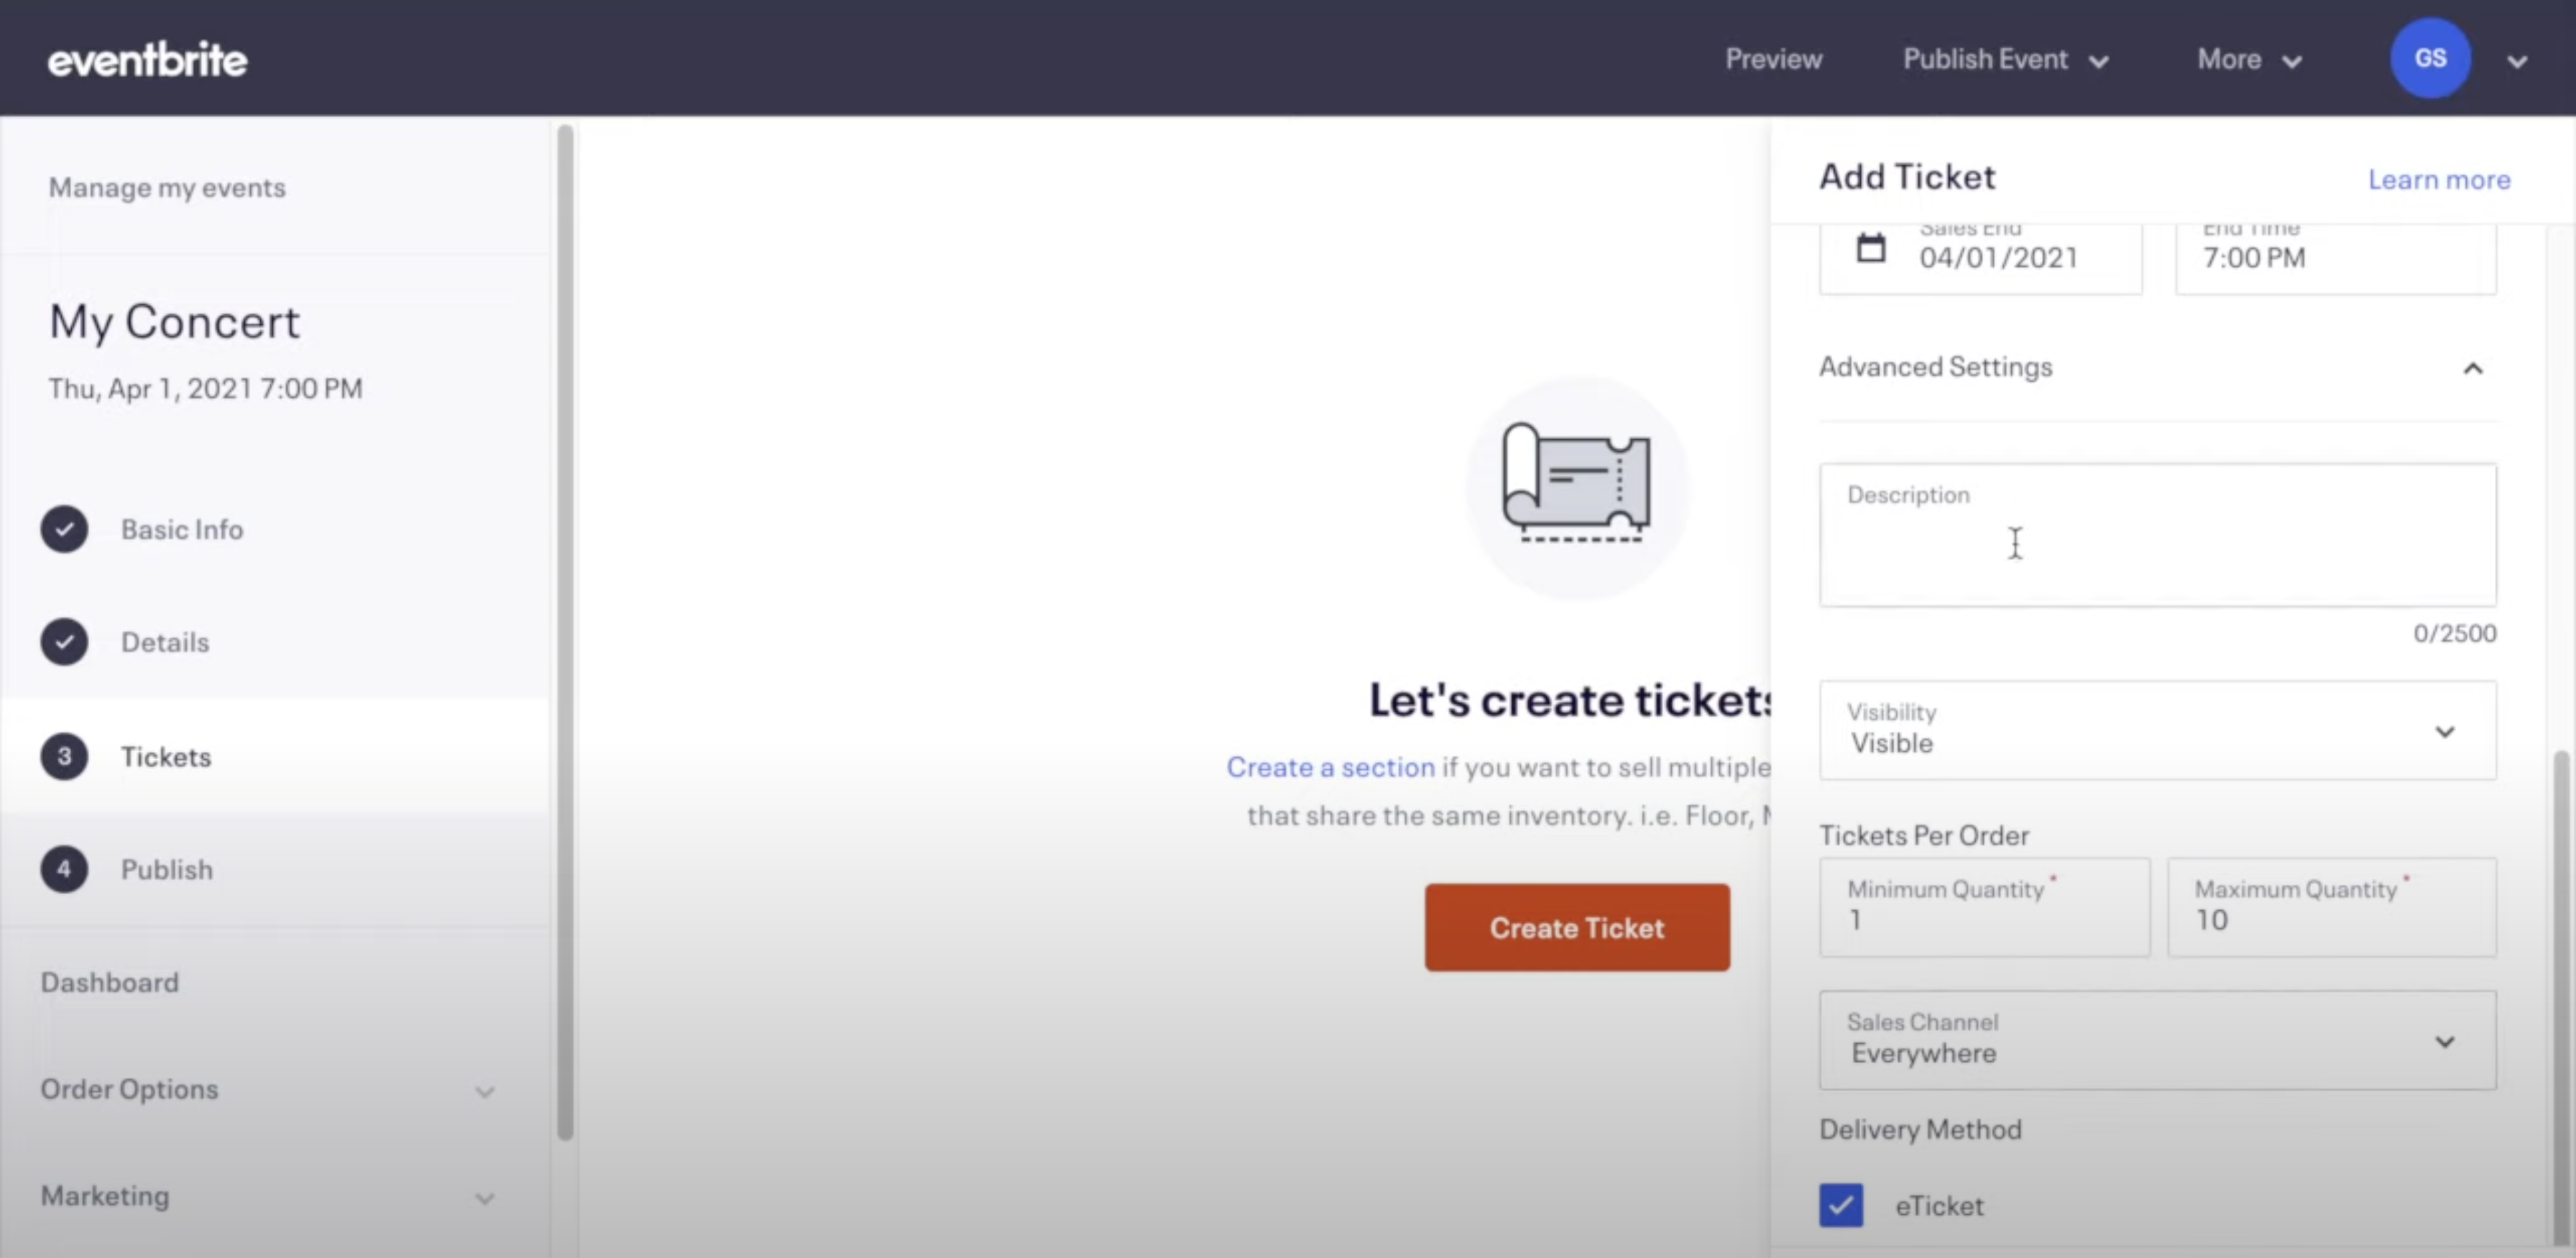The height and width of the screenshot is (1258, 2576).
Task: Click the Details completed checkmark
Action: tap(64, 642)
